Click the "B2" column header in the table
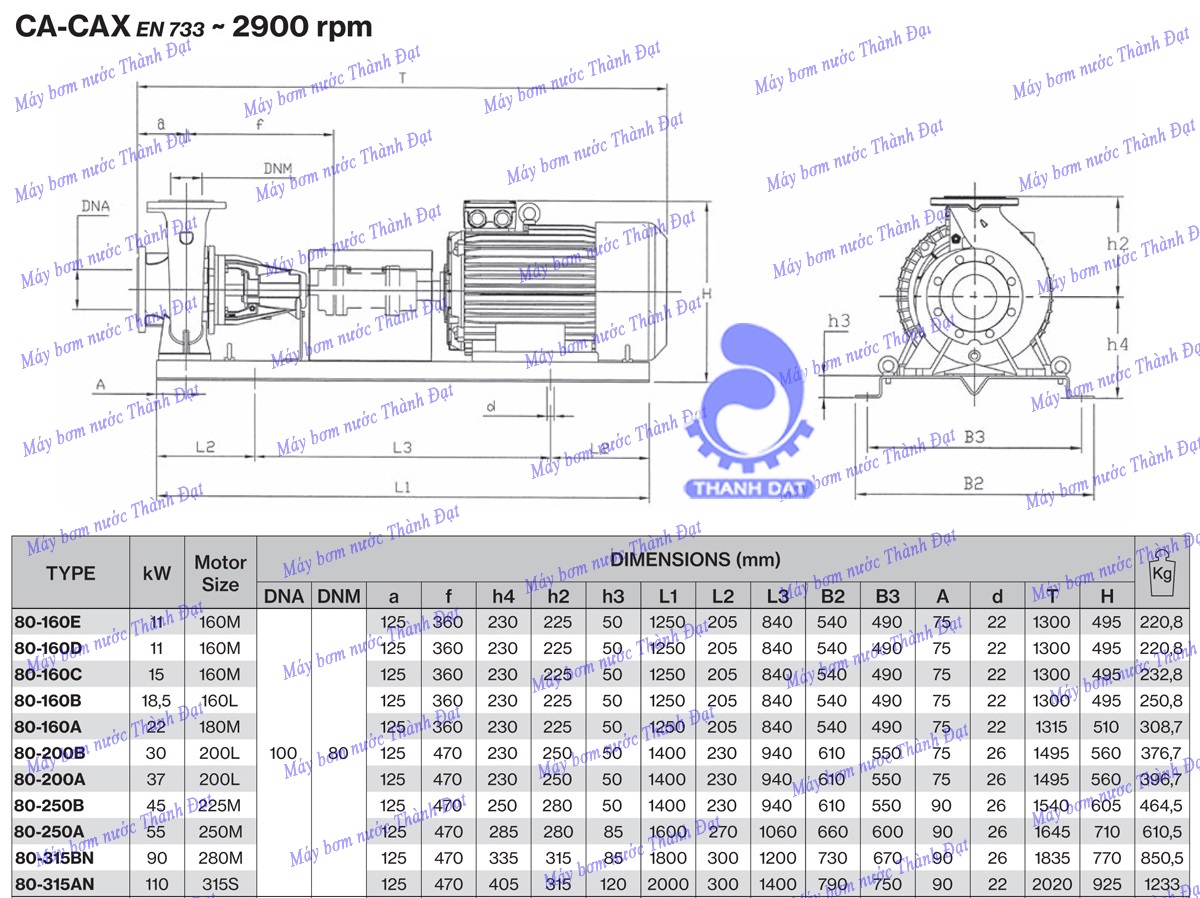1200x898 pixels. pyautogui.click(x=833, y=596)
